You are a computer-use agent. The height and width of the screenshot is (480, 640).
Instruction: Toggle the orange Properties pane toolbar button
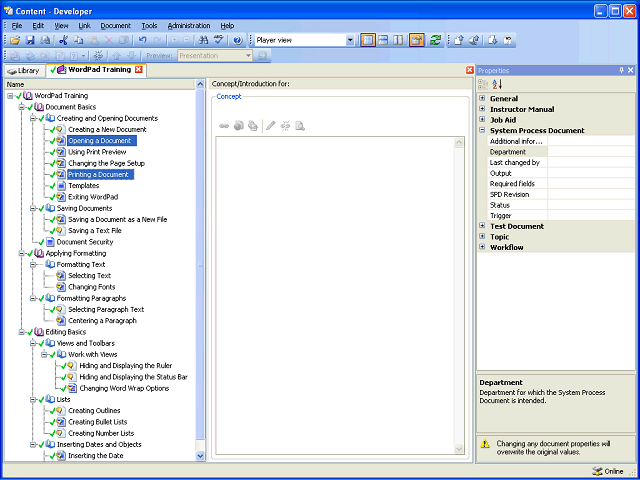tap(417, 40)
